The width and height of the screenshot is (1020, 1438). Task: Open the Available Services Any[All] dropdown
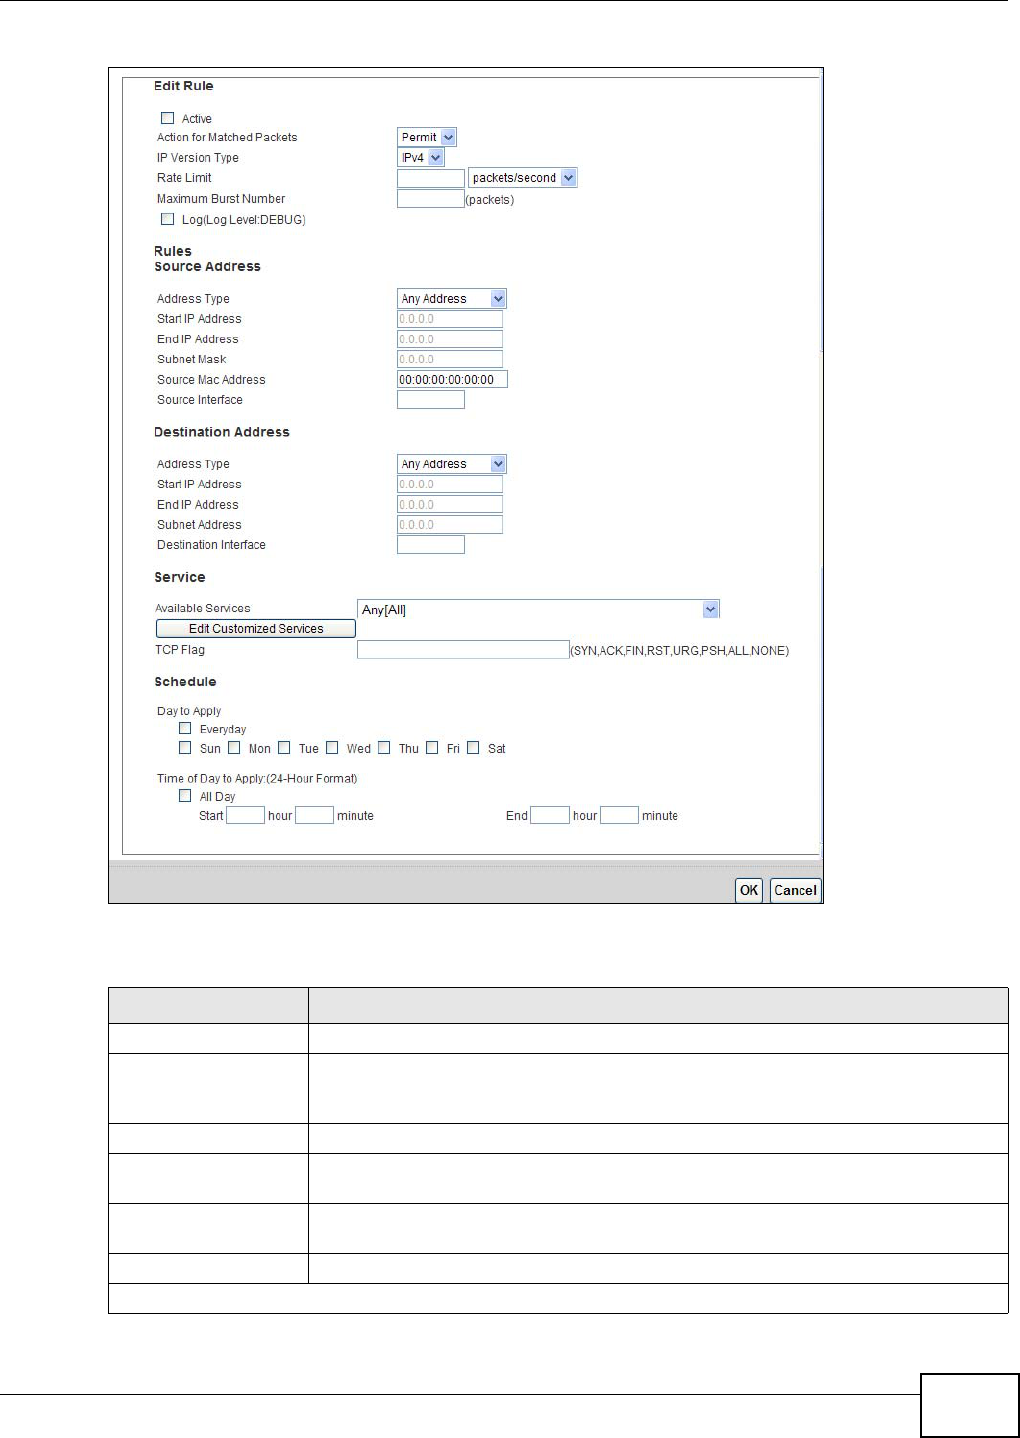click(538, 609)
